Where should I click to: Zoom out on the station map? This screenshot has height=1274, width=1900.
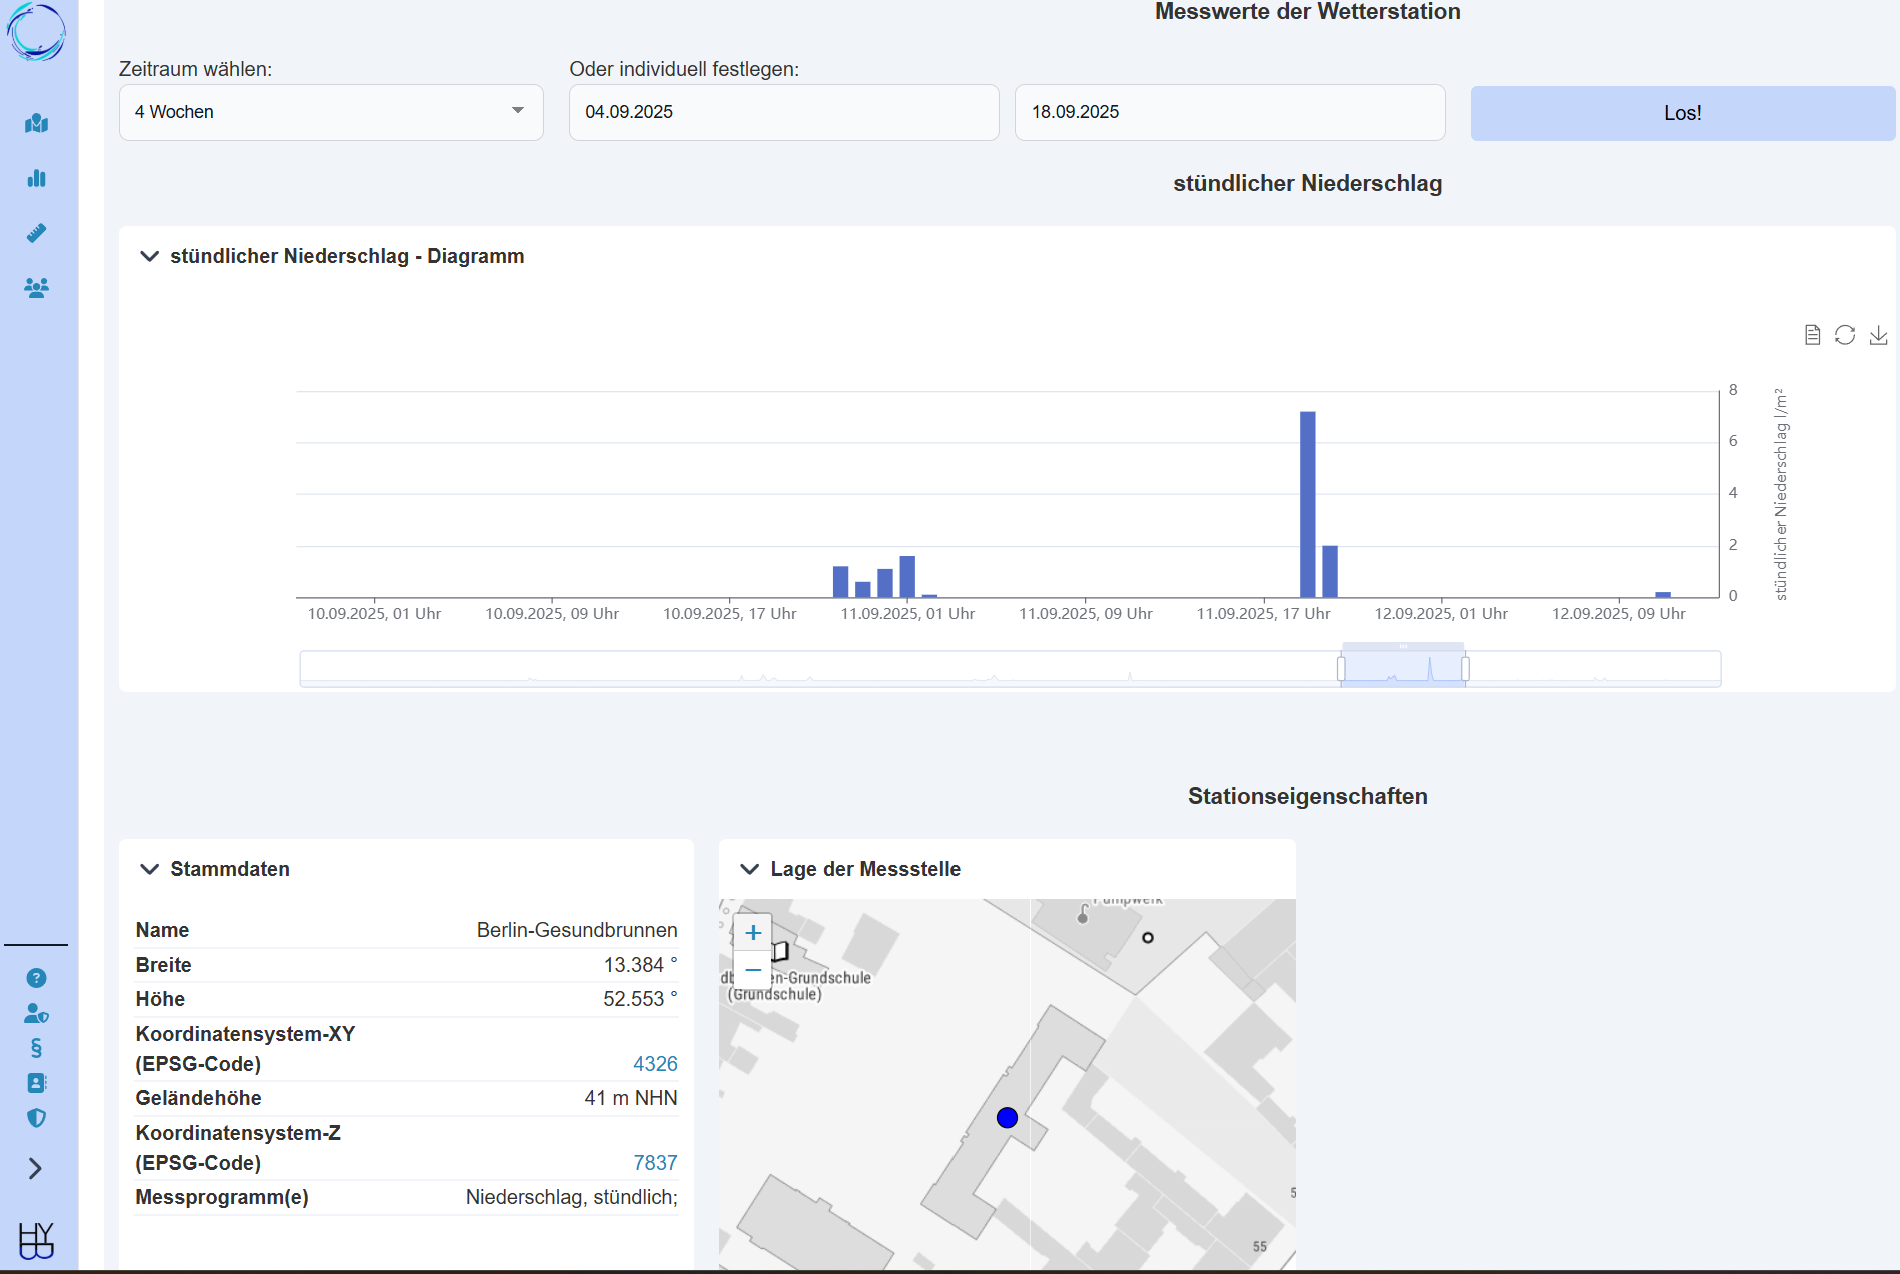pyautogui.click(x=753, y=970)
